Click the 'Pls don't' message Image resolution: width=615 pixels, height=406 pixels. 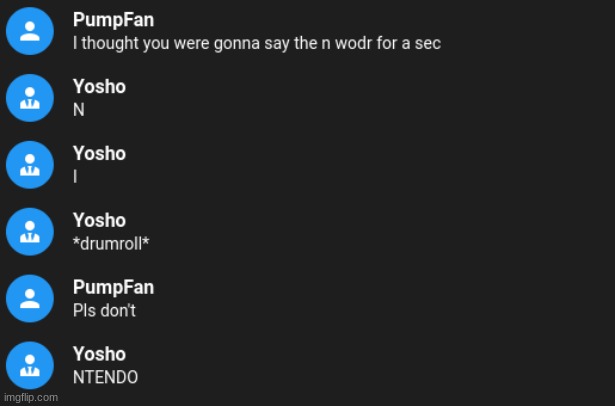104,311
